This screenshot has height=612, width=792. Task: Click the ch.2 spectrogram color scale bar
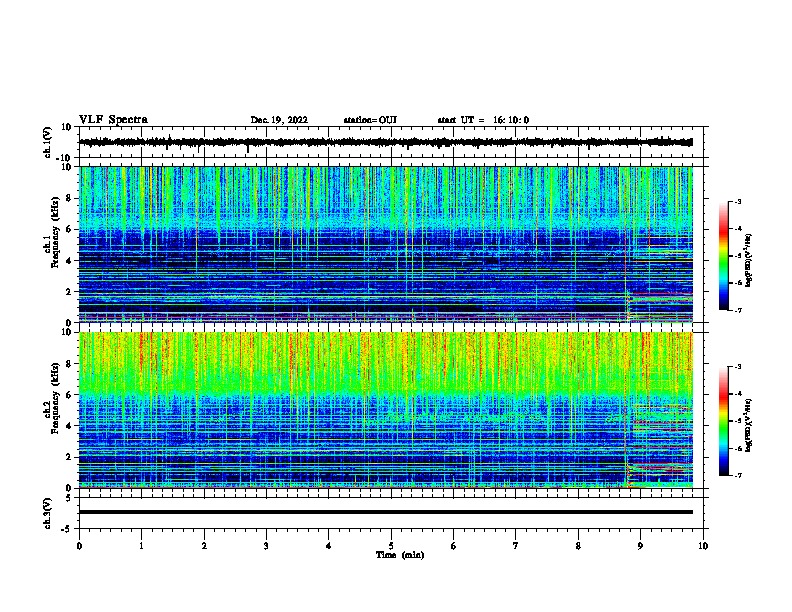click(x=723, y=421)
